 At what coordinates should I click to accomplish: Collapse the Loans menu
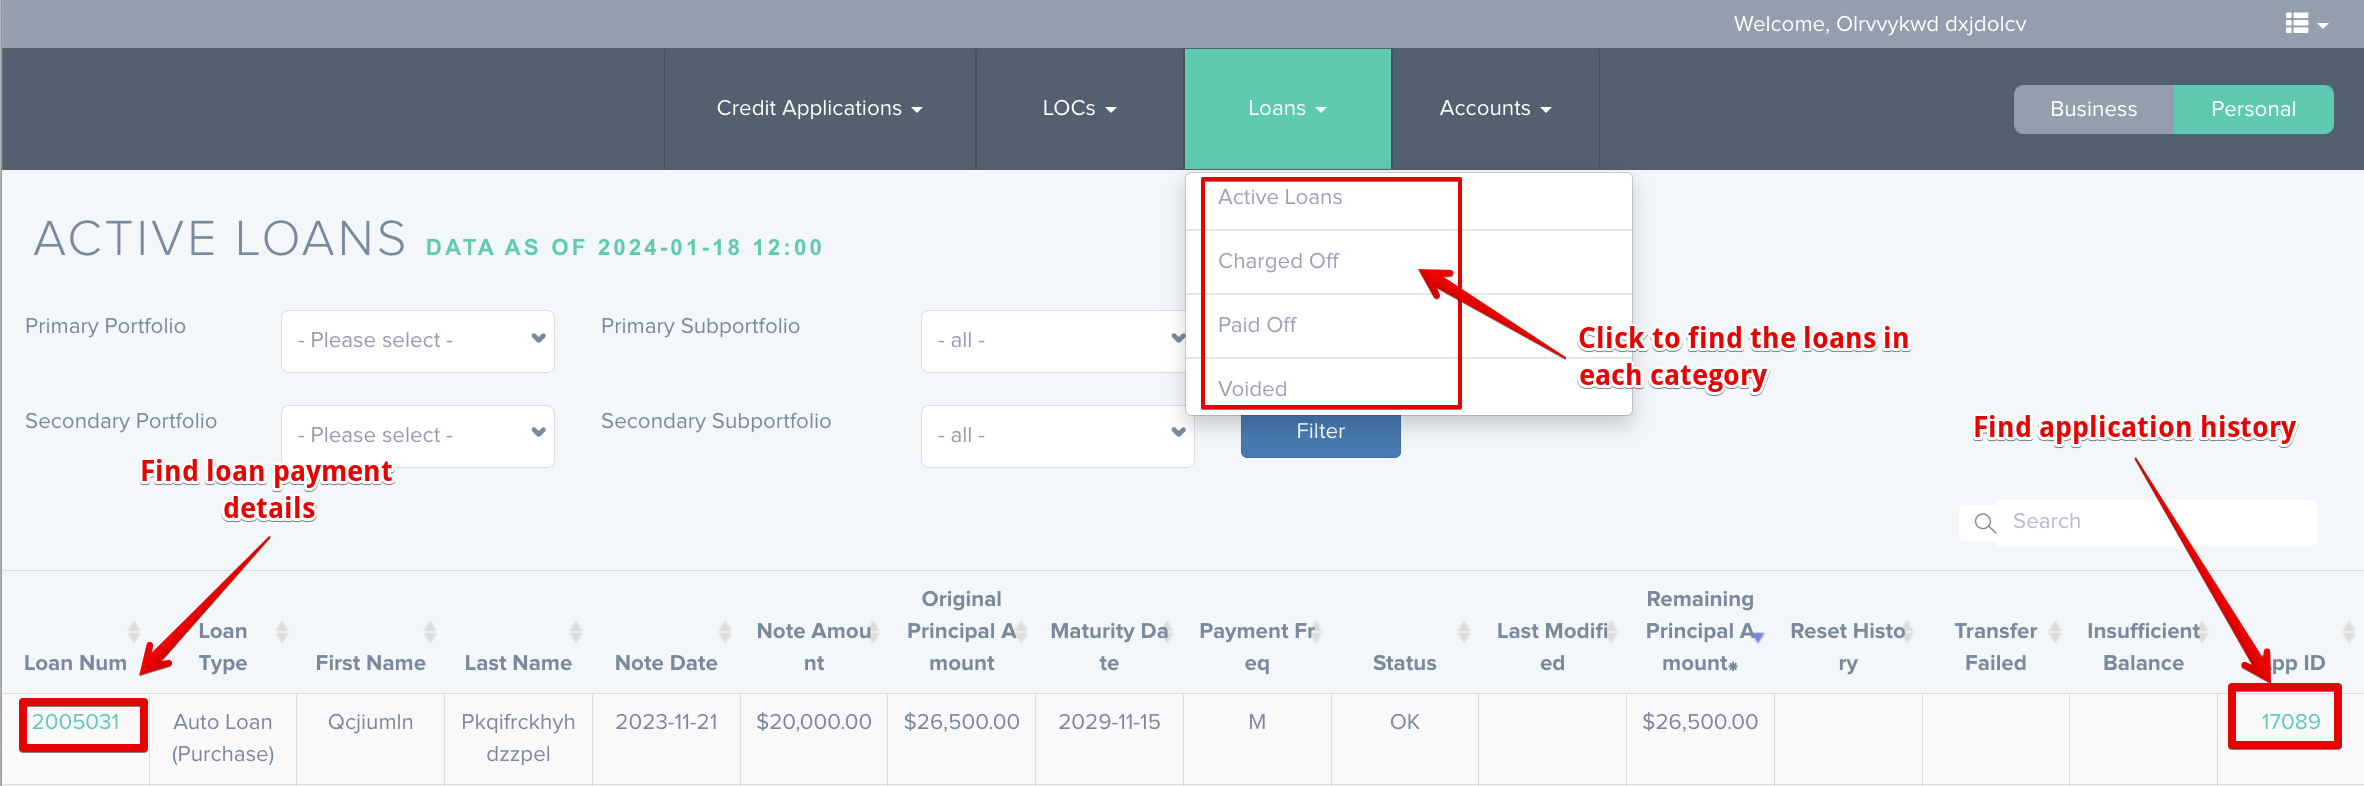pyautogui.click(x=1288, y=108)
